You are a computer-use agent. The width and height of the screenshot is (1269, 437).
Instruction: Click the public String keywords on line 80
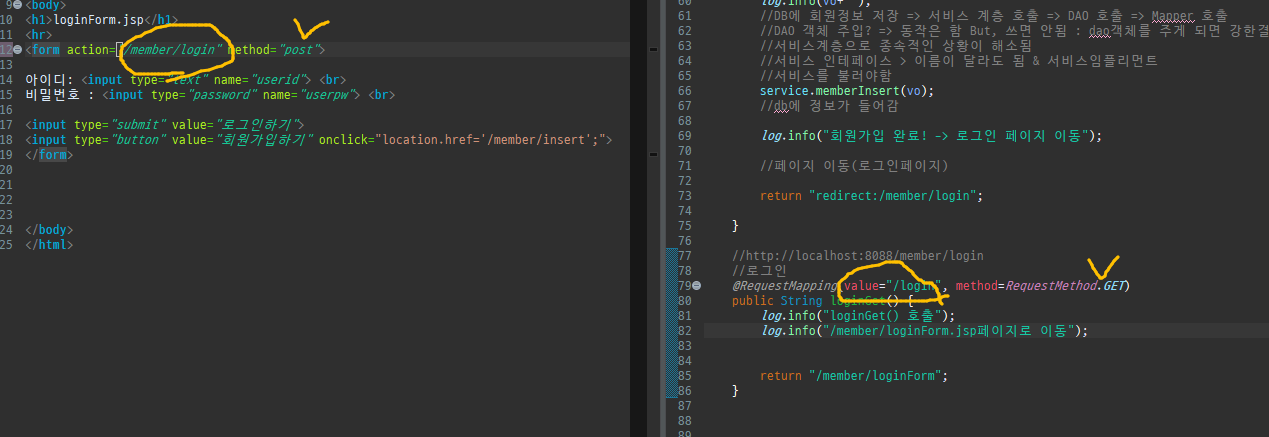point(777,301)
